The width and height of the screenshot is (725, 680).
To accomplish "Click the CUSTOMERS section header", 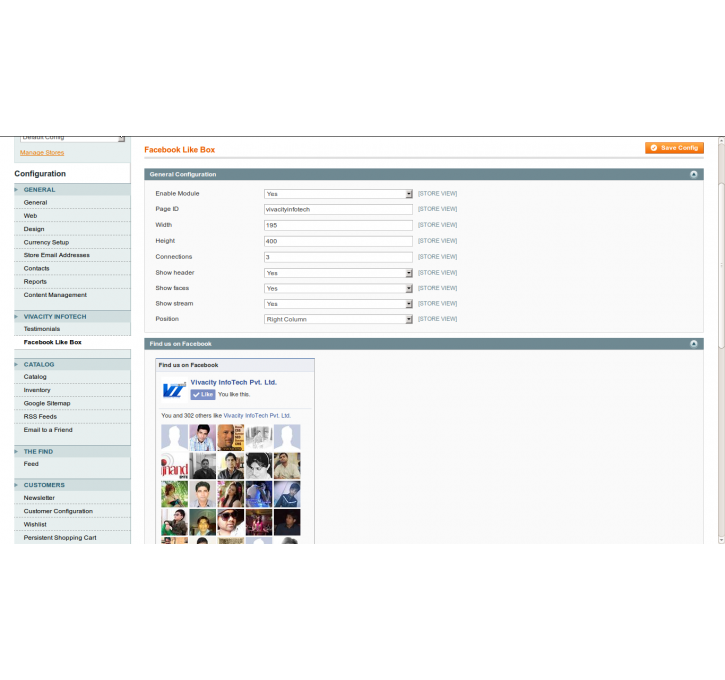I will click(72, 485).
